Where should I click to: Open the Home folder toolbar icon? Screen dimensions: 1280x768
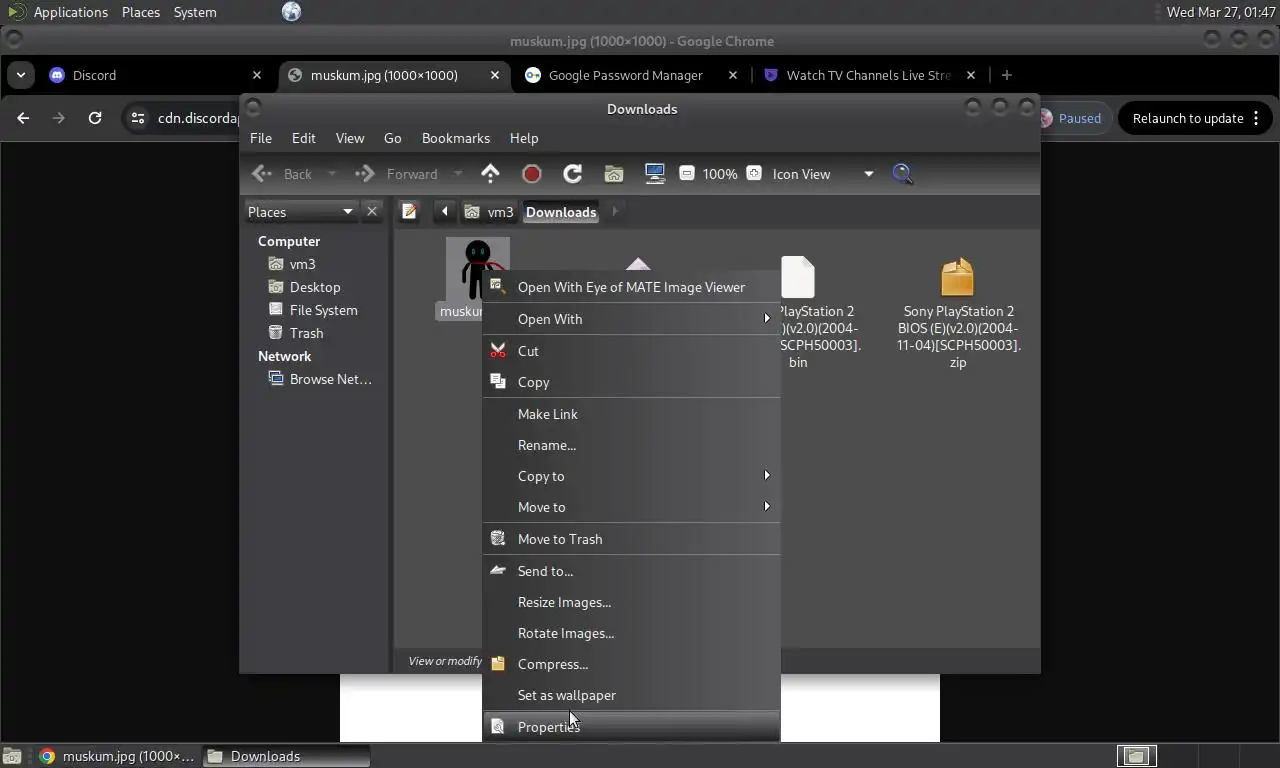click(614, 174)
